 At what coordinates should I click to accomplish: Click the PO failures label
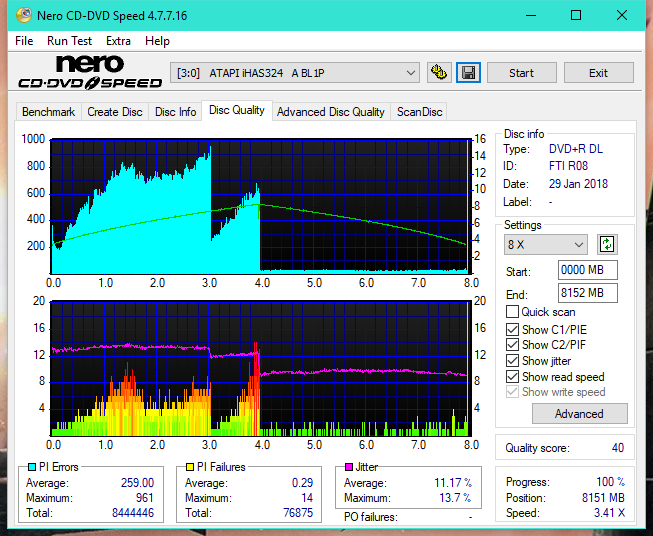(x=371, y=517)
